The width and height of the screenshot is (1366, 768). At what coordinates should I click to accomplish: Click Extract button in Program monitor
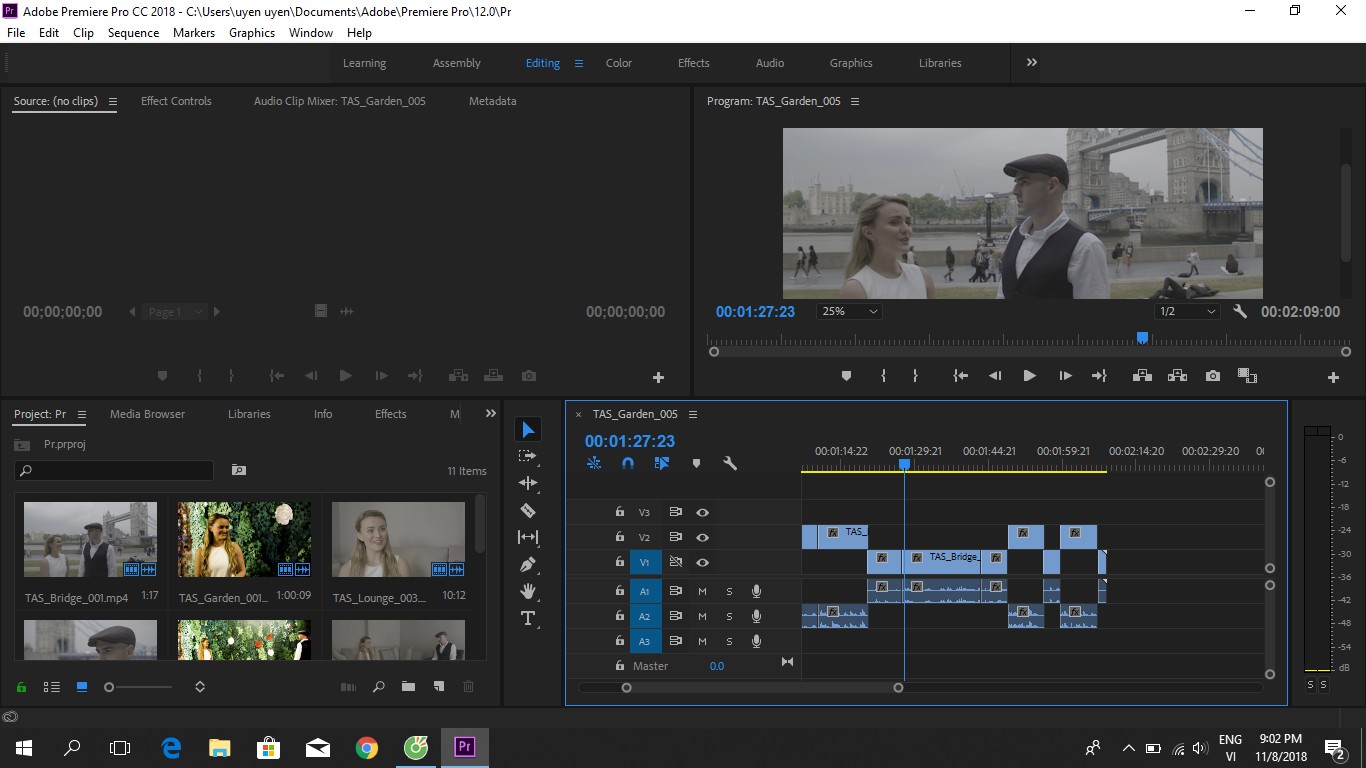tap(1177, 376)
